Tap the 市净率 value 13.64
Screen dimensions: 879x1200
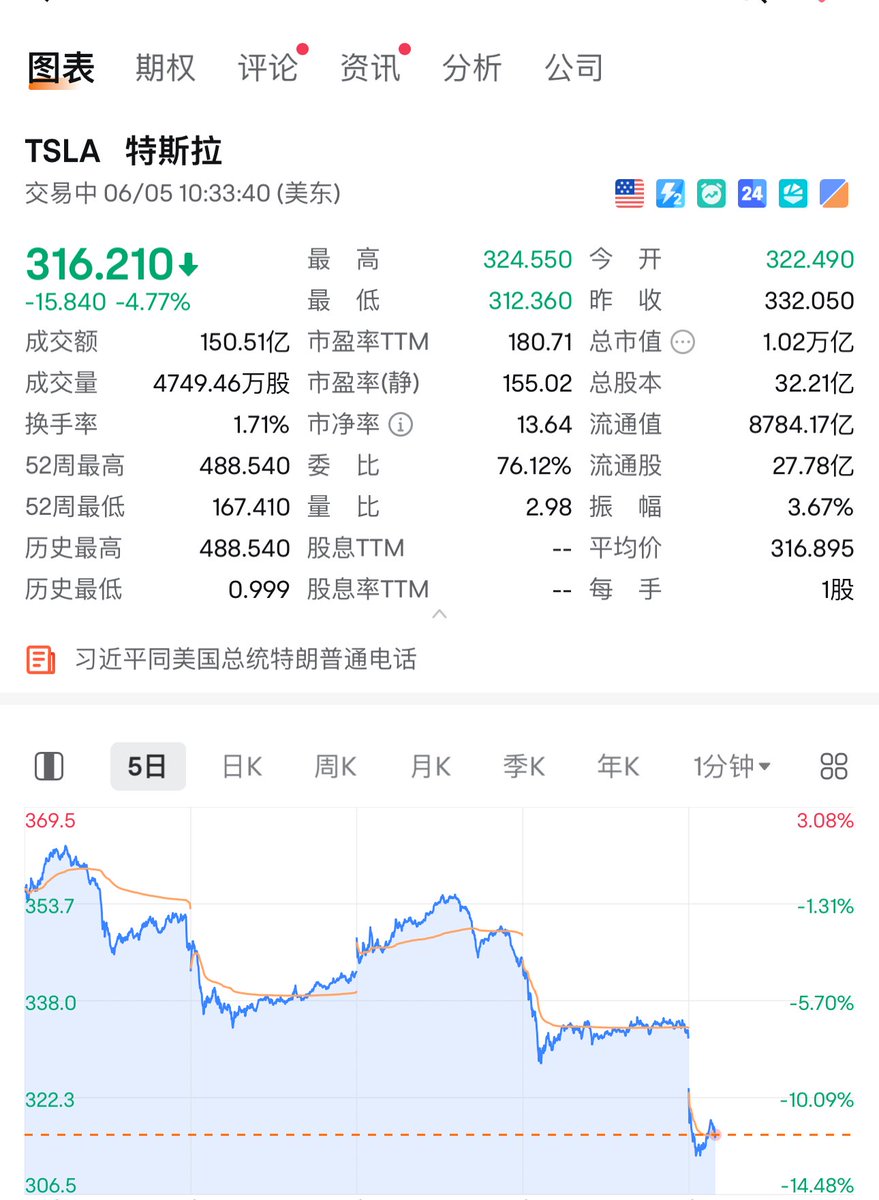(543, 424)
